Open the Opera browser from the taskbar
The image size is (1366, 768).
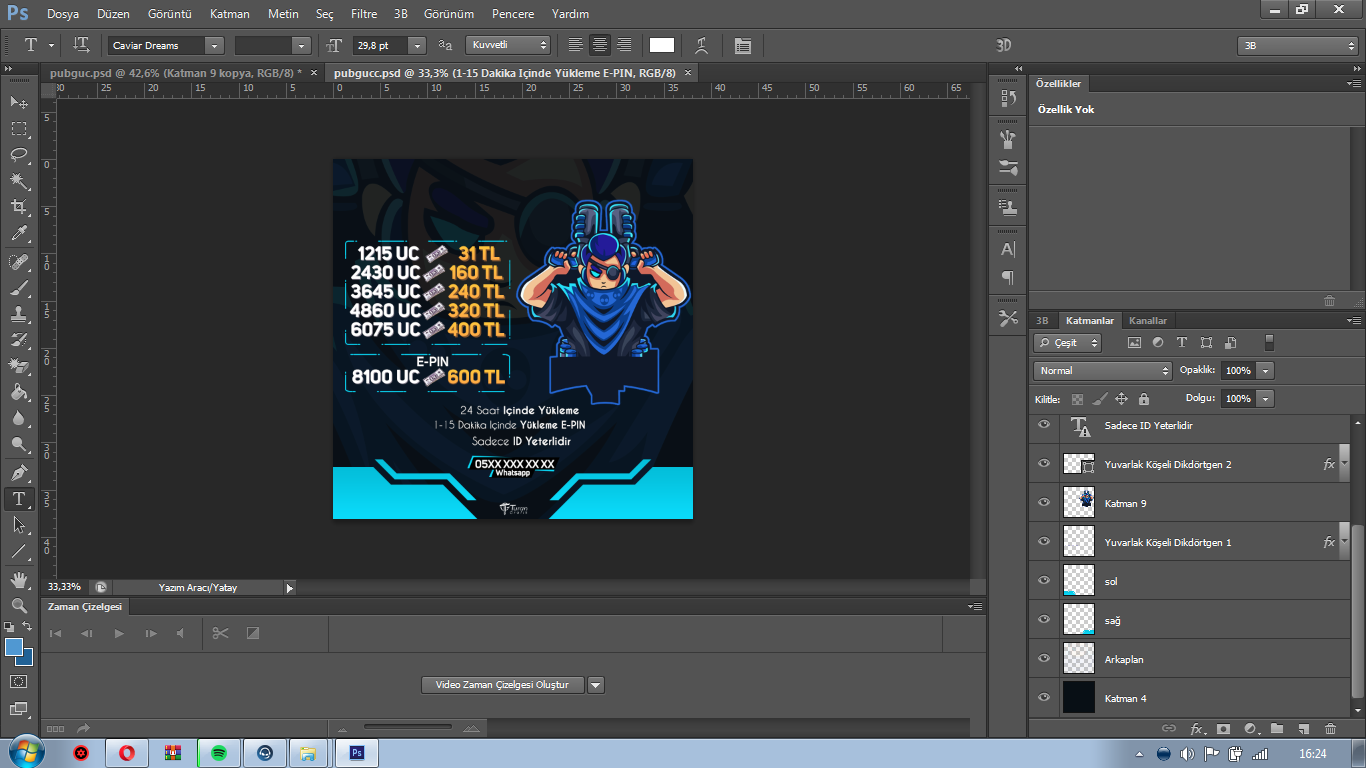127,753
